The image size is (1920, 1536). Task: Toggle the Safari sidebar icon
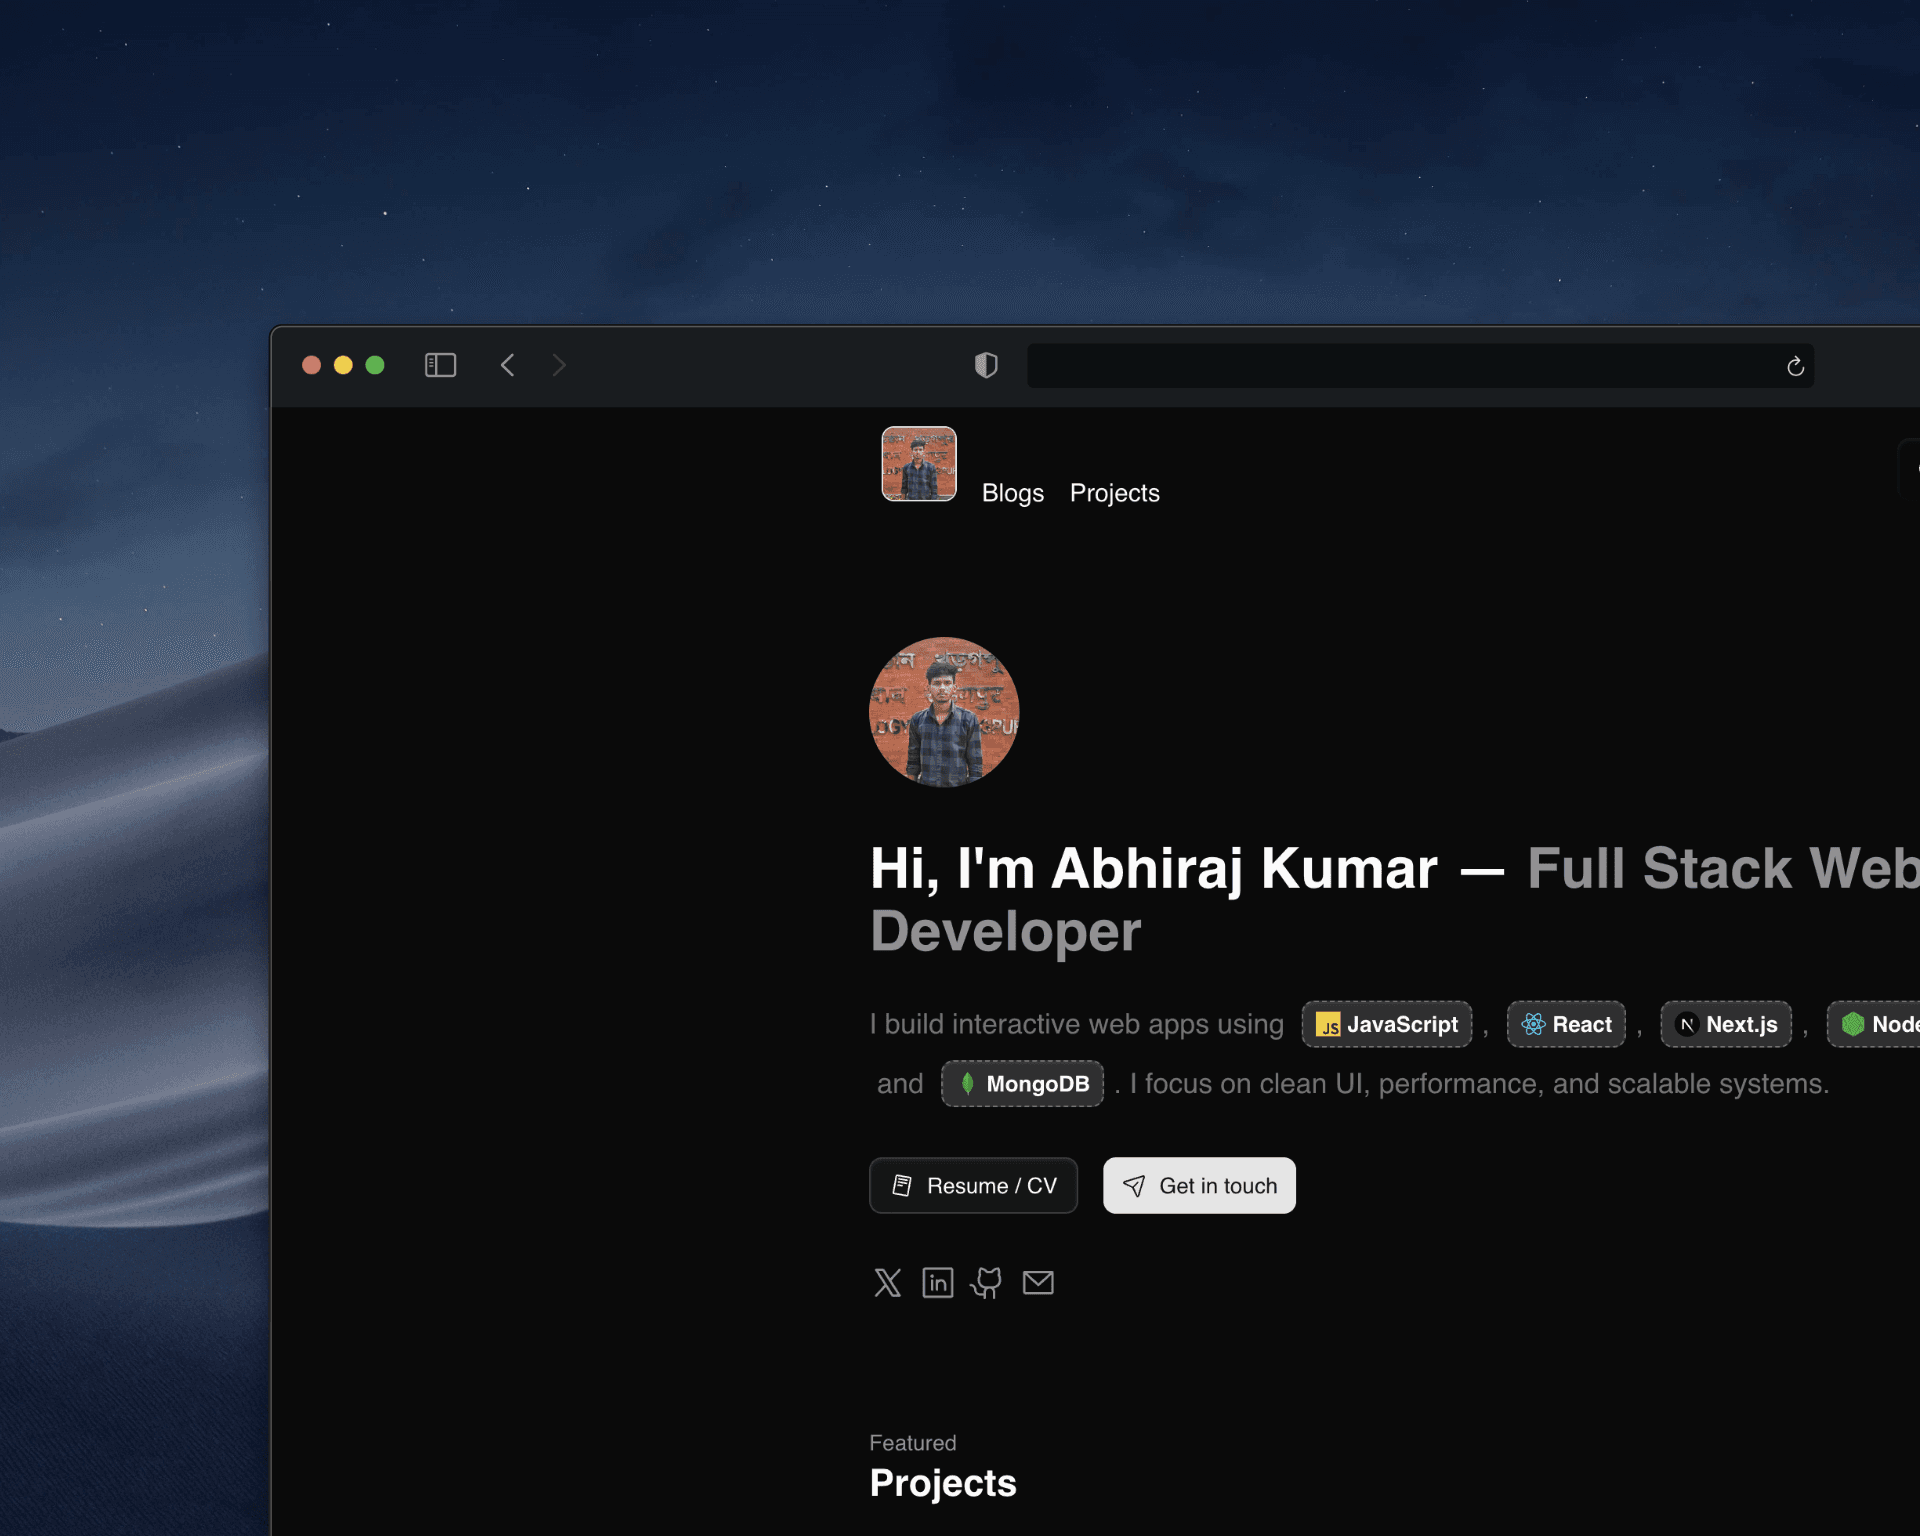click(440, 365)
